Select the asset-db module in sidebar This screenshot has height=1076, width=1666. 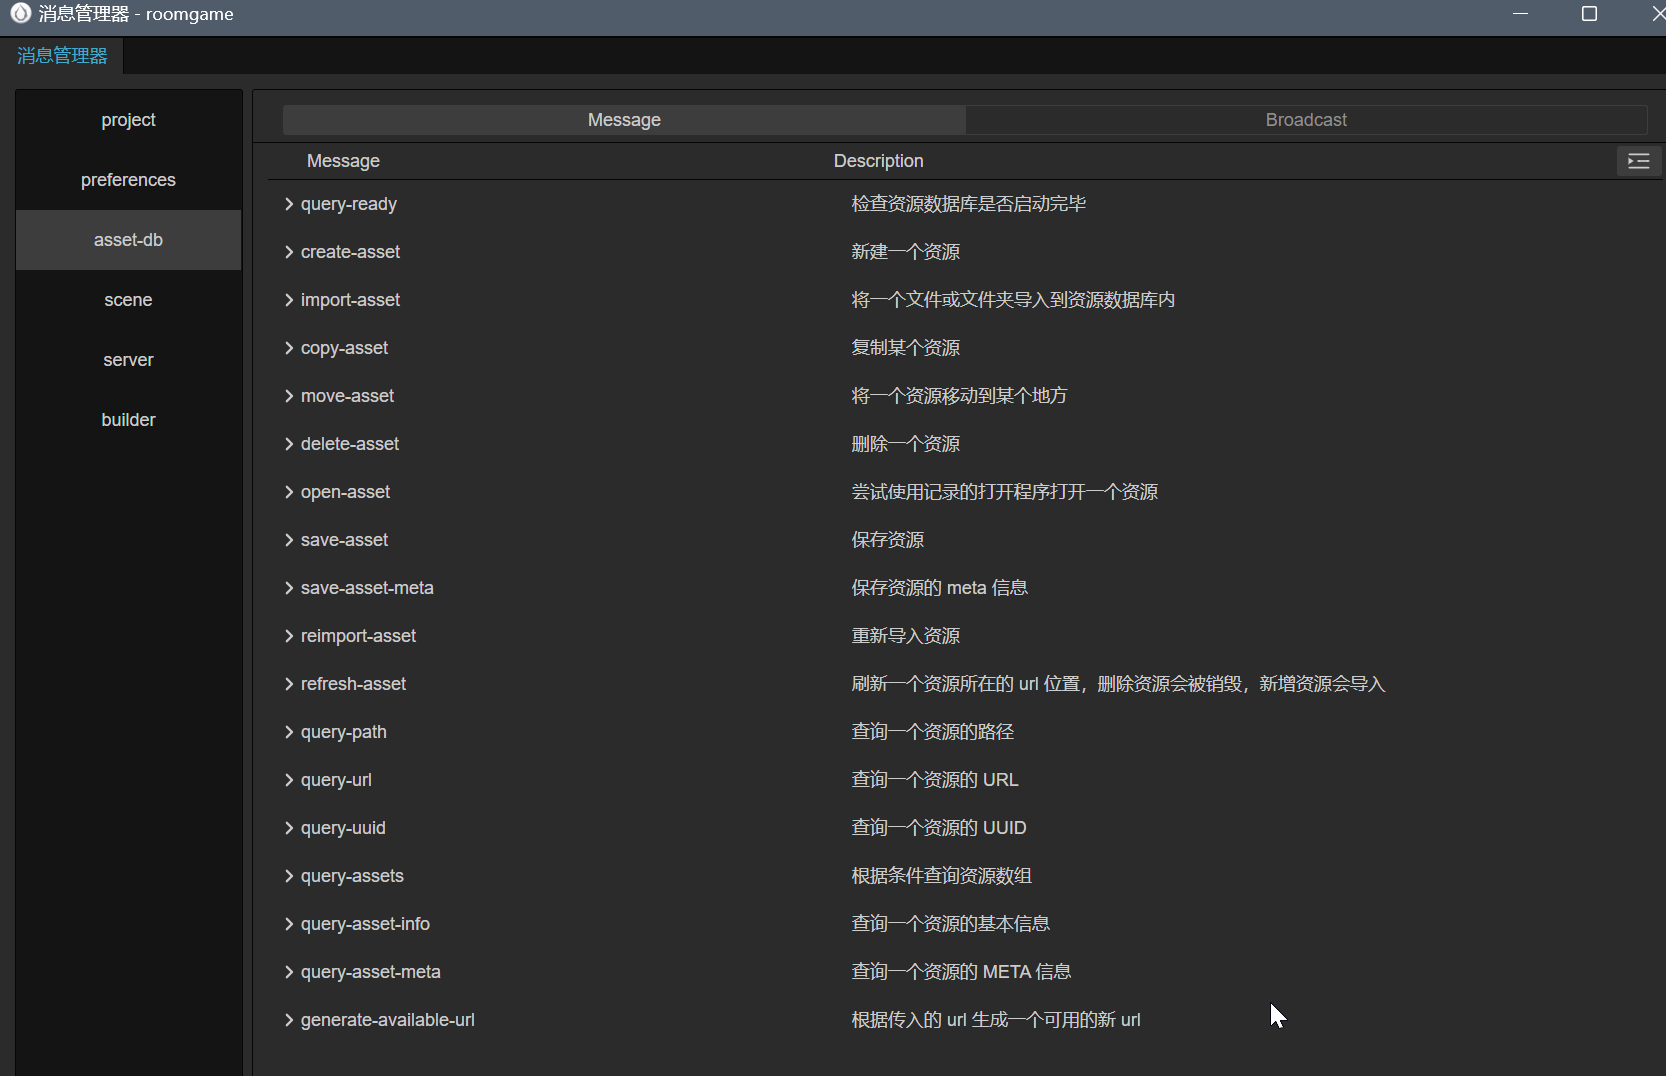pos(128,240)
